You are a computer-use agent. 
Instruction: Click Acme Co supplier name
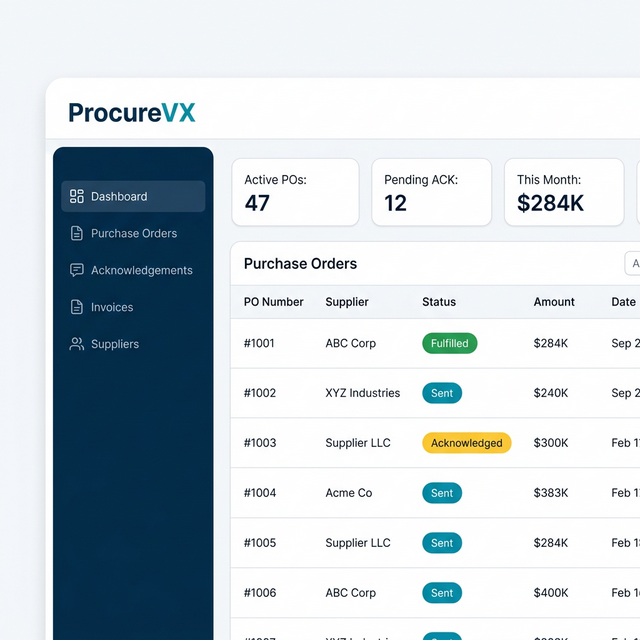(x=349, y=493)
